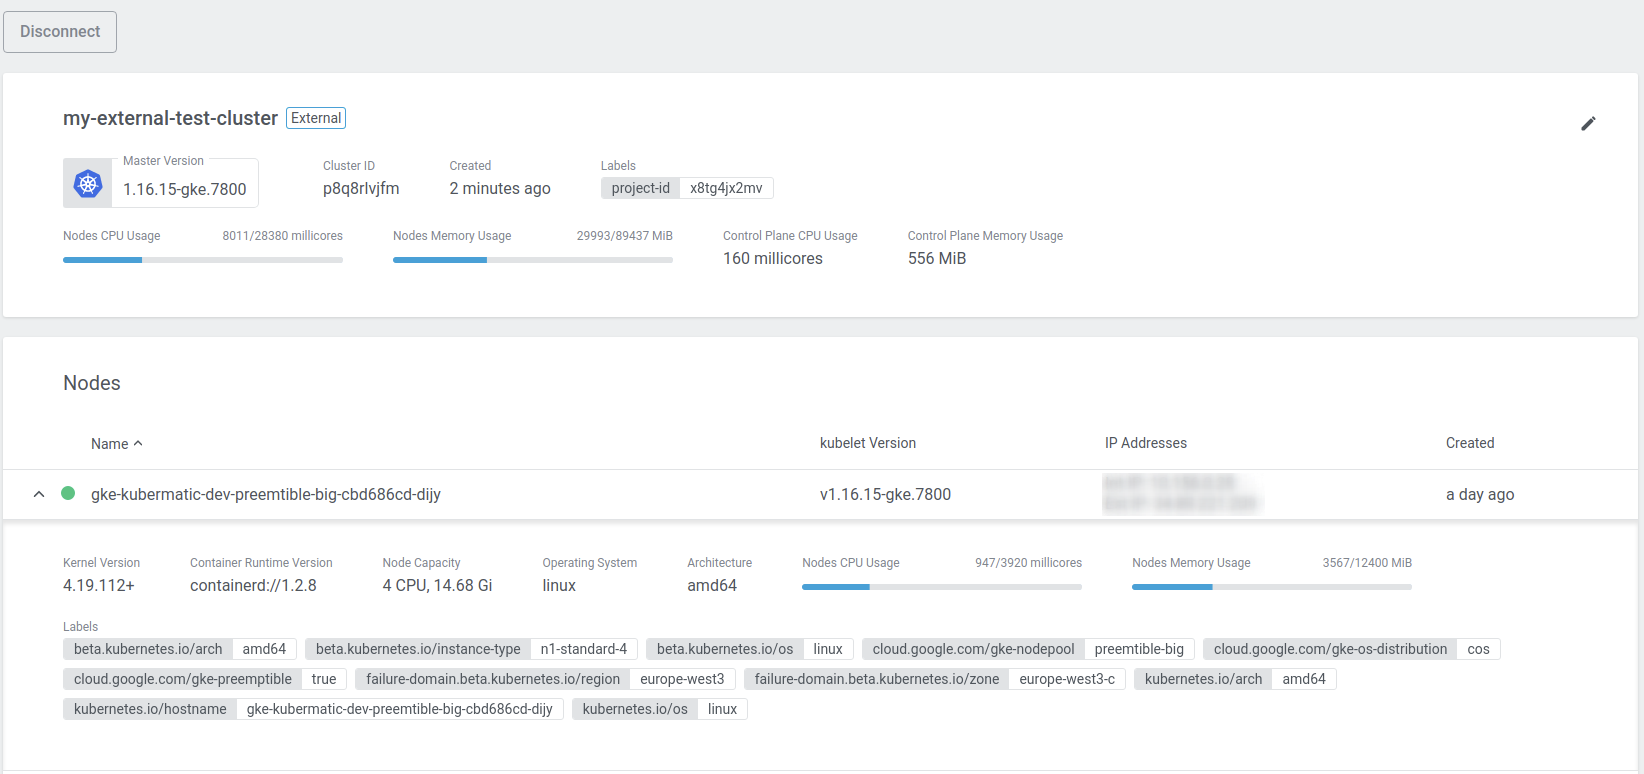Click the kubelet Version column header
The height and width of the screenshot is (774, 1644).
pos(867,443)
